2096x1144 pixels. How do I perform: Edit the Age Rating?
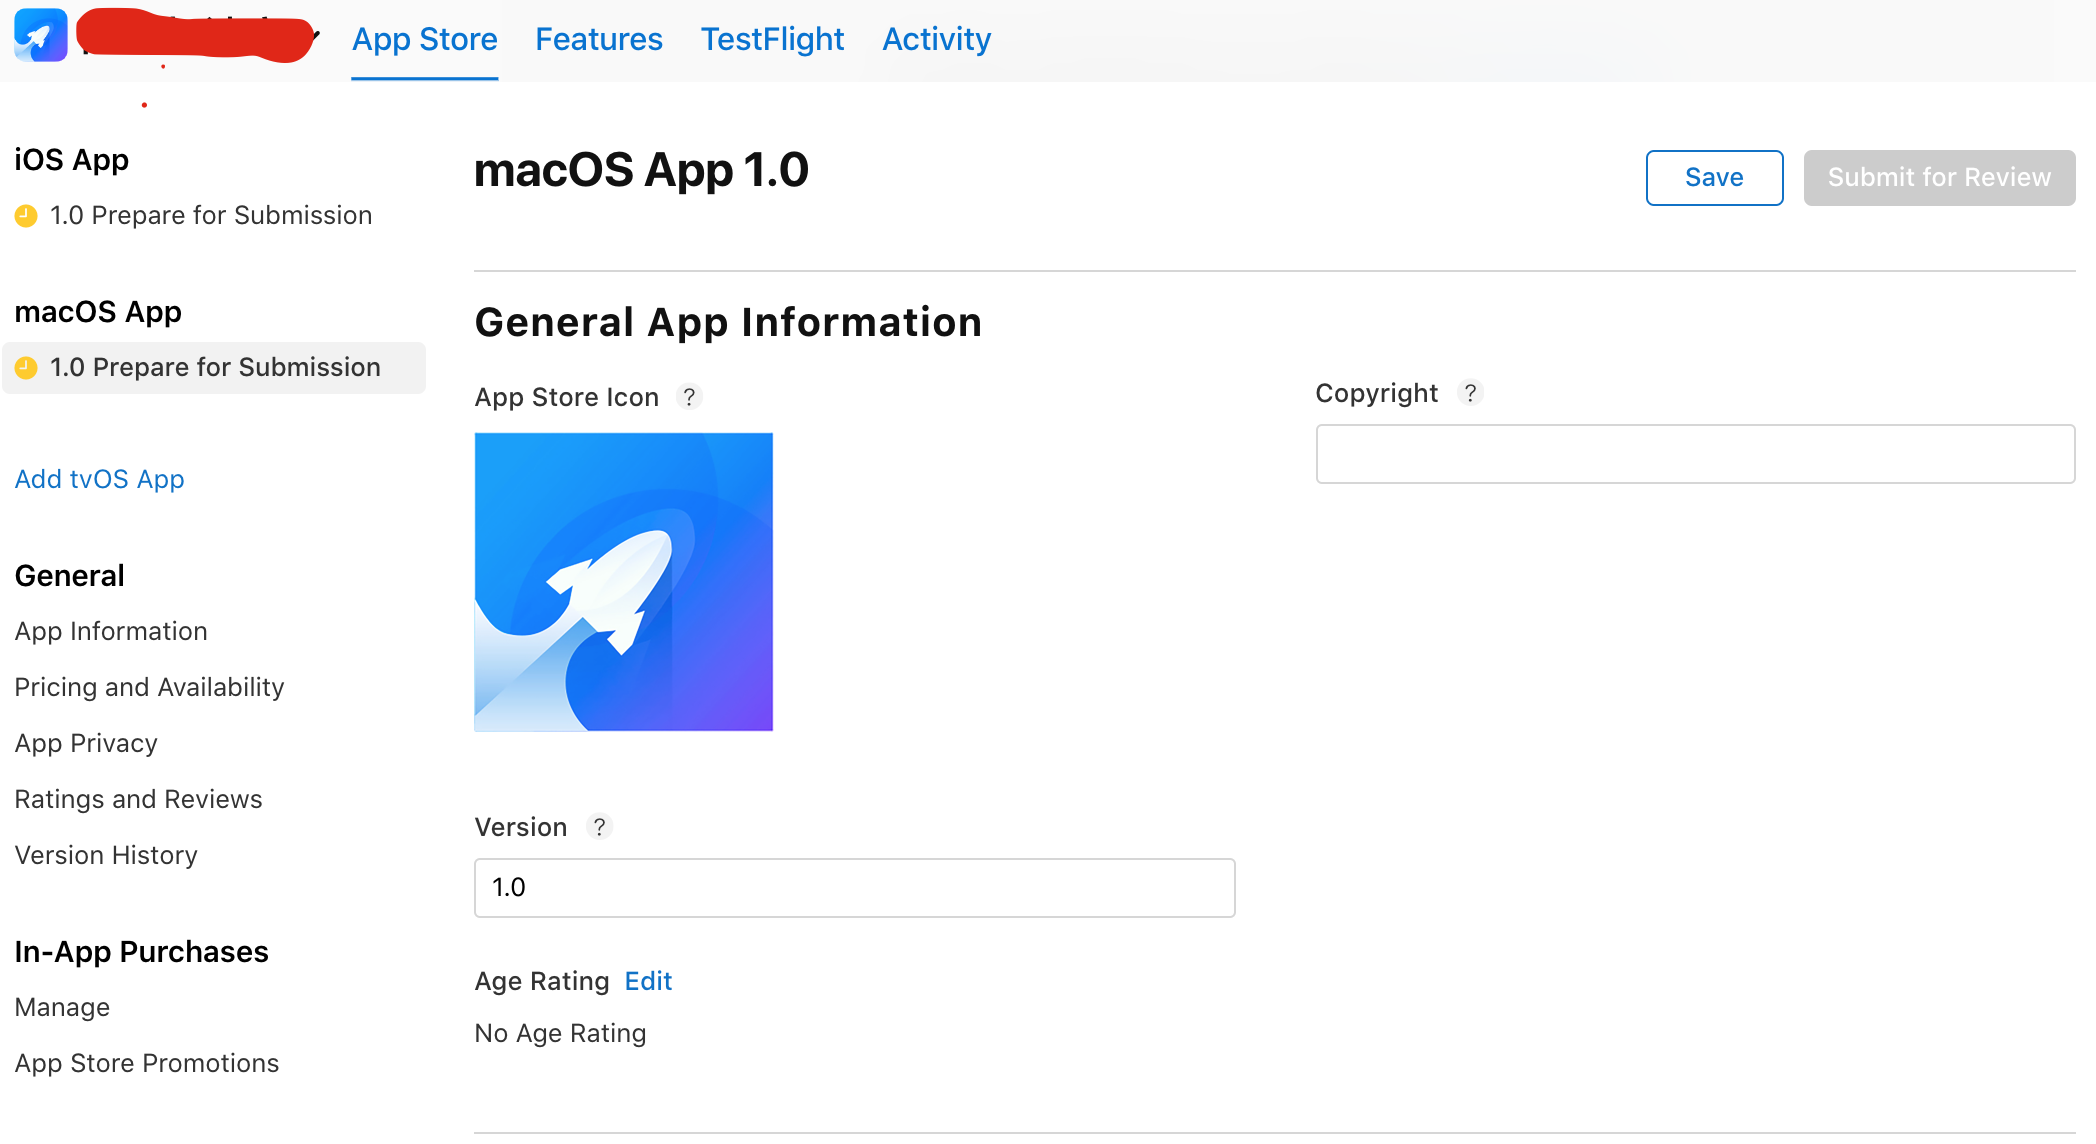[x=648, y=981]
